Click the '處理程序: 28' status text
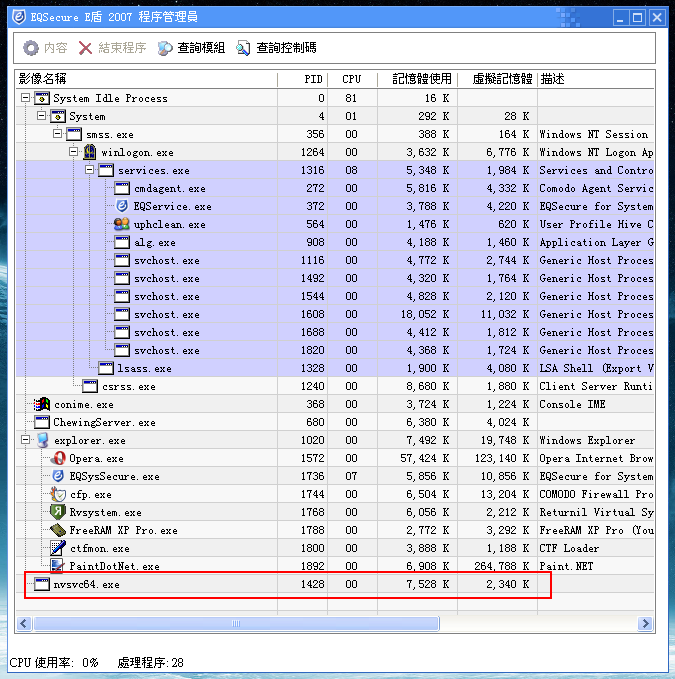 pos(150,663)
